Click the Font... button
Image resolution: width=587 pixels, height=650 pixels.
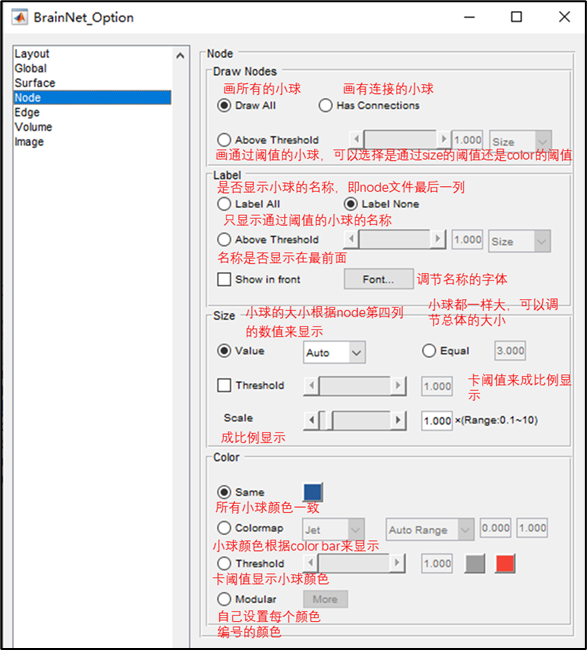click(x=378, y=279)
